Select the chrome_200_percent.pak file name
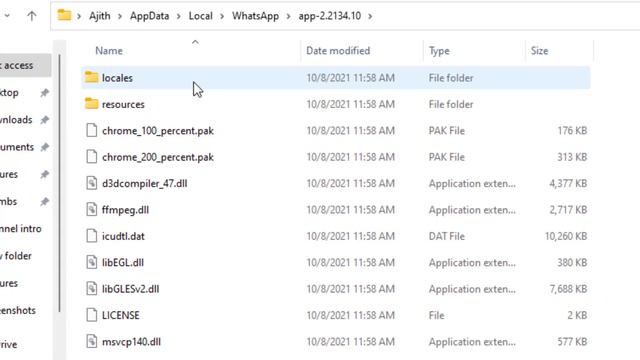Screen dimensions: 640x360 pyautogui.click(x=158, y=157)
